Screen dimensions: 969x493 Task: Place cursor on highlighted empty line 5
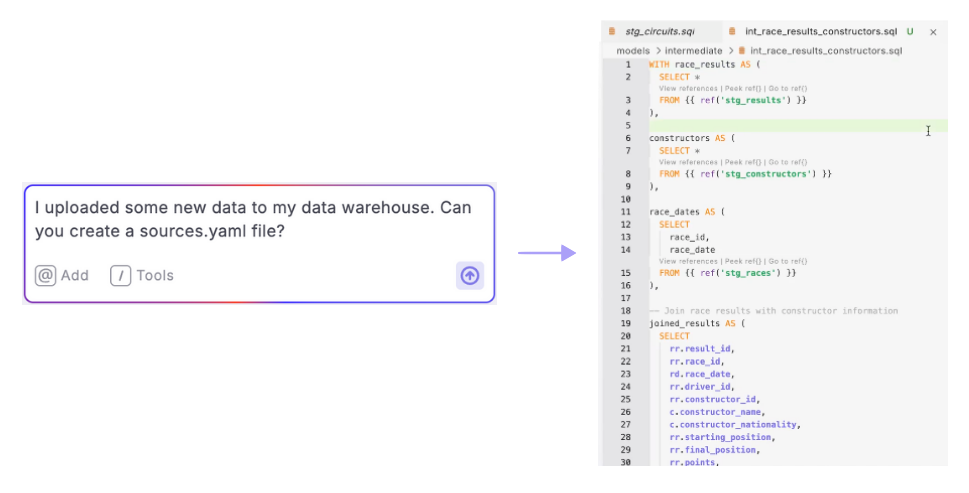coord(780,126)
